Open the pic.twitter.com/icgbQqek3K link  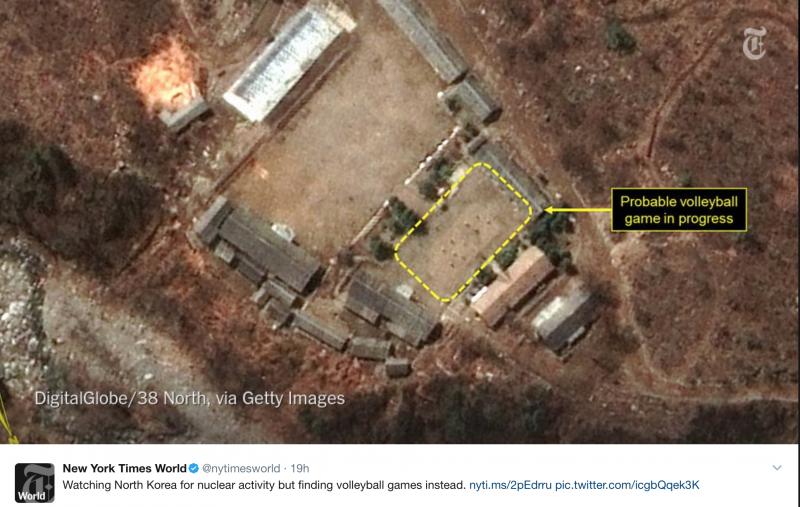click(627, 485)
